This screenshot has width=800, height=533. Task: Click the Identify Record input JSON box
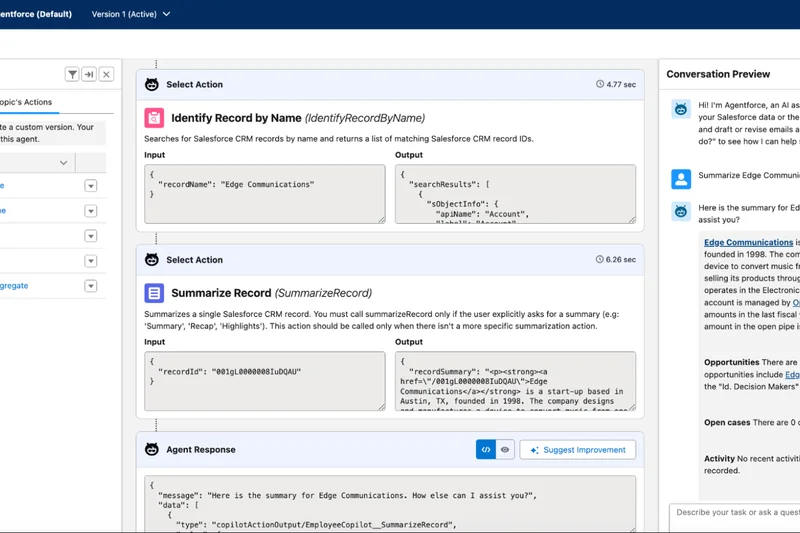(265, 194)
